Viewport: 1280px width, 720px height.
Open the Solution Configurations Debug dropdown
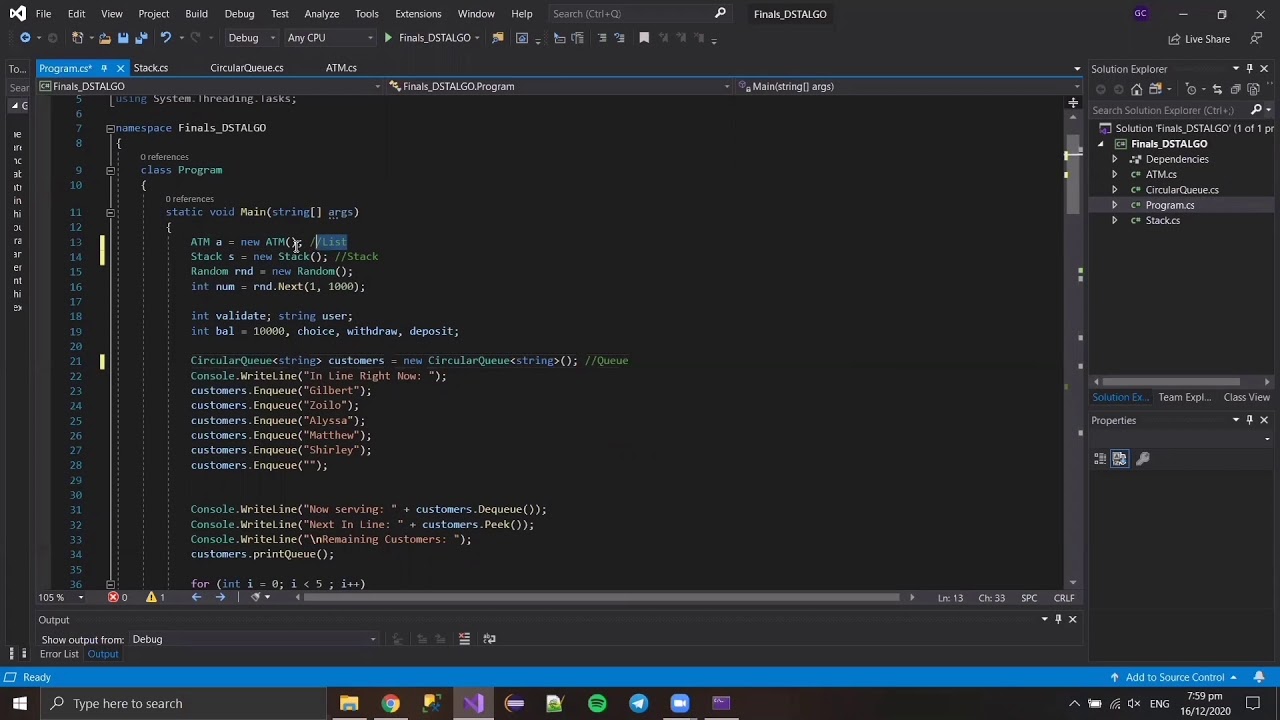click(251, 38)
